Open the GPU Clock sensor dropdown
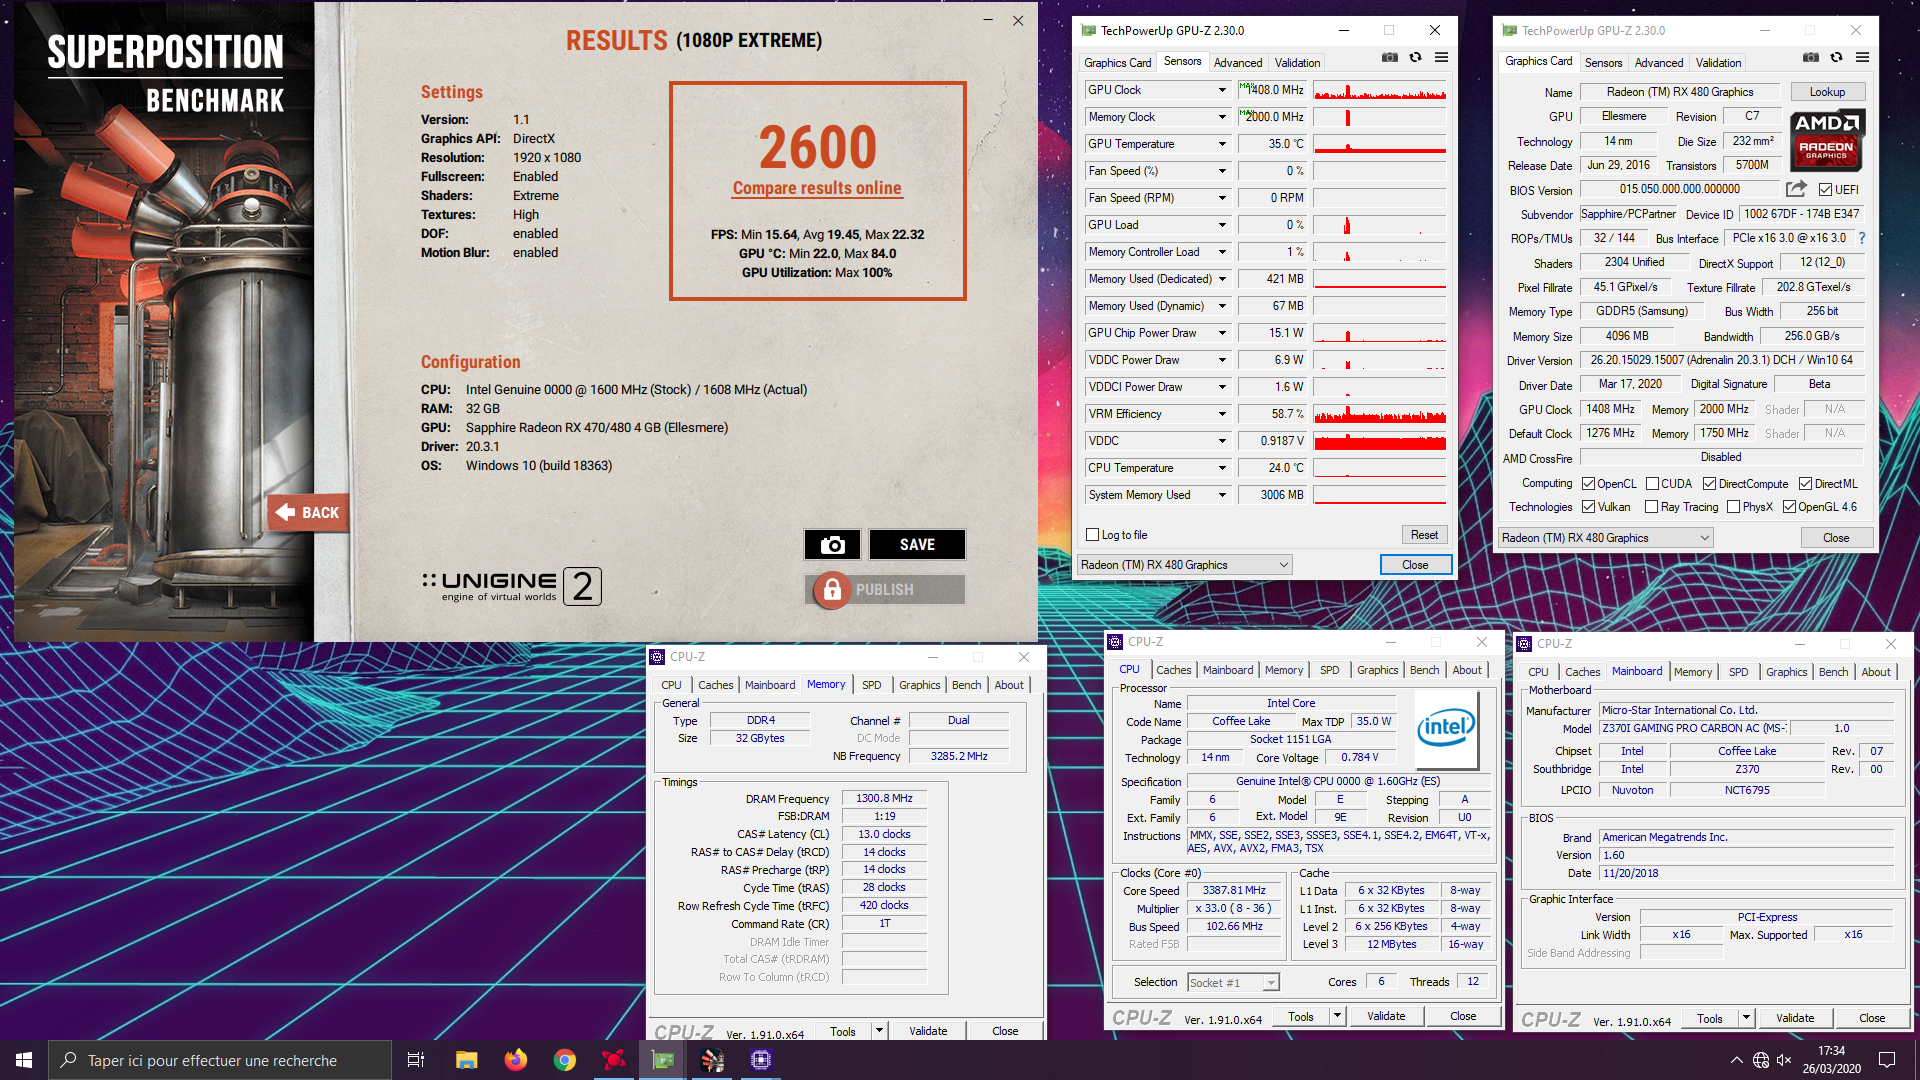Screen dimensions: 1920x1080 pyautogui.click(x=1222, y=90)
